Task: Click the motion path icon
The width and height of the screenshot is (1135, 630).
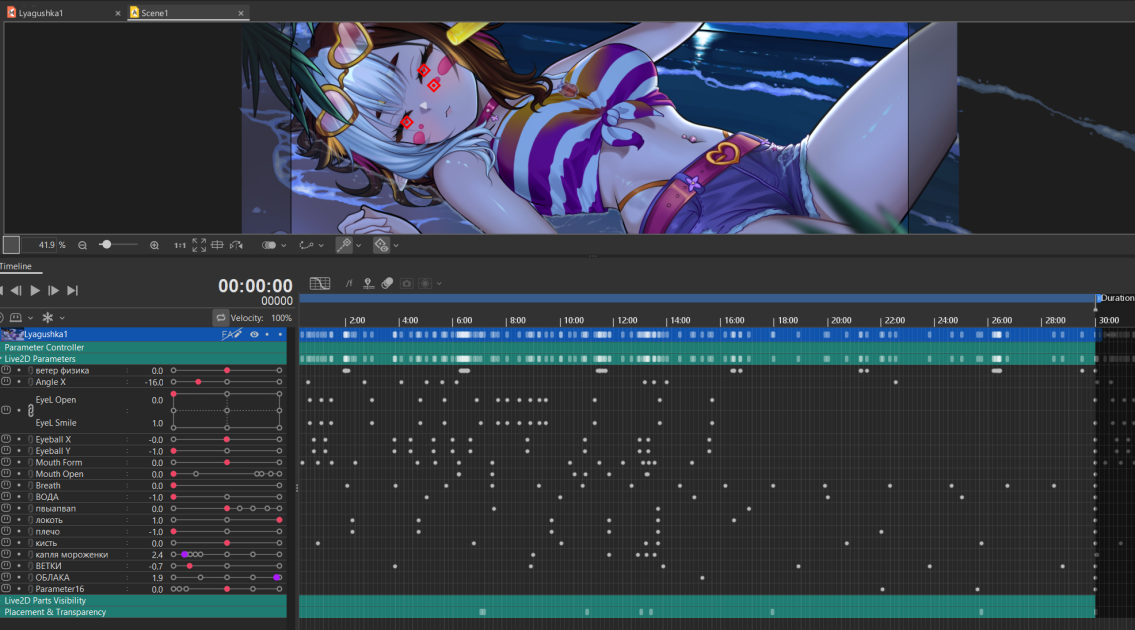Action: pos(307,245)
